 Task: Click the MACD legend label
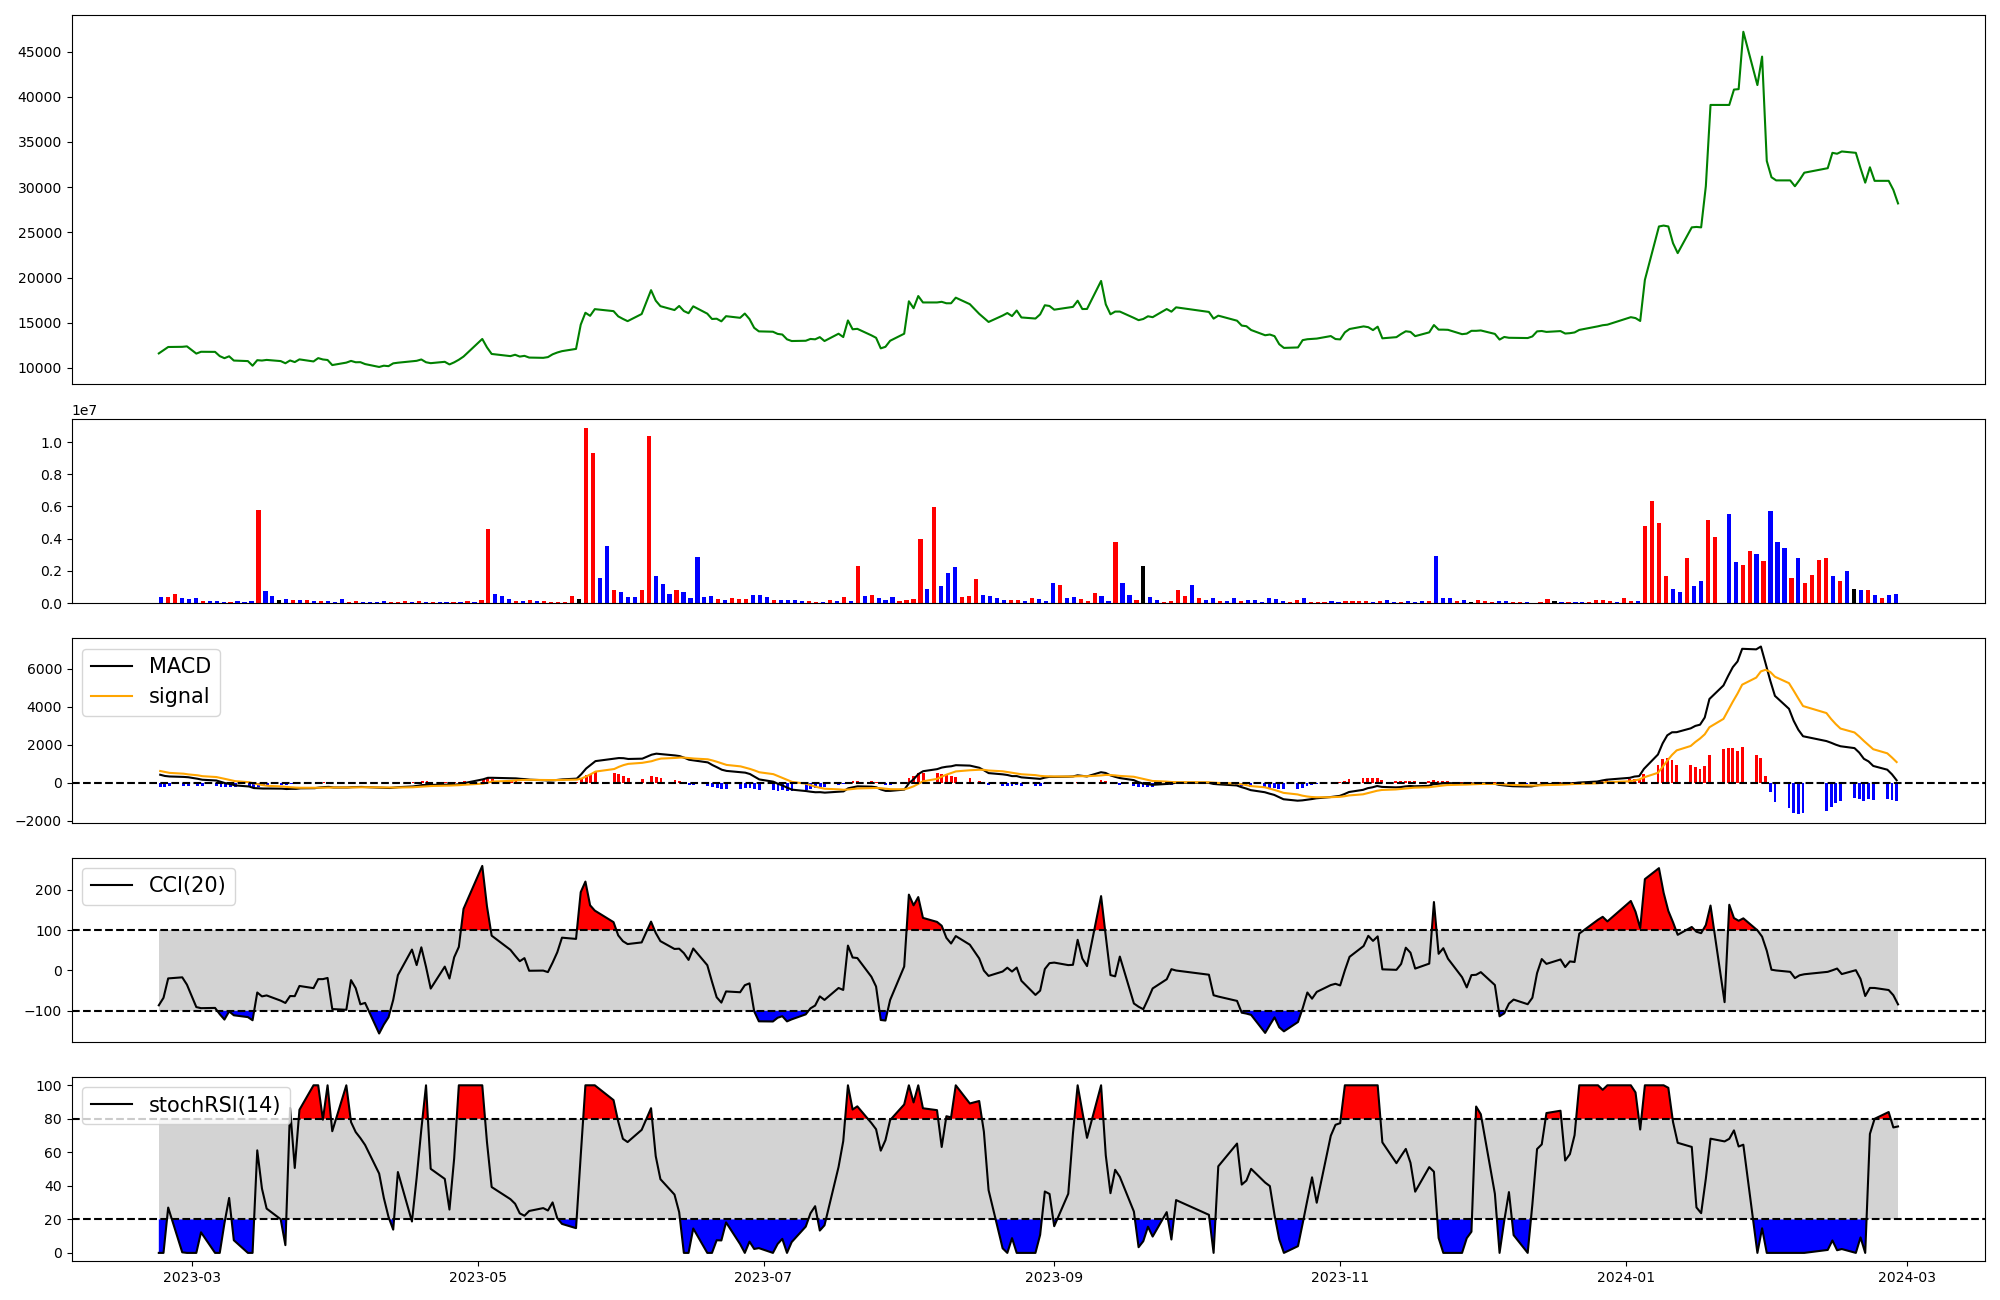(x=179, y=666)
